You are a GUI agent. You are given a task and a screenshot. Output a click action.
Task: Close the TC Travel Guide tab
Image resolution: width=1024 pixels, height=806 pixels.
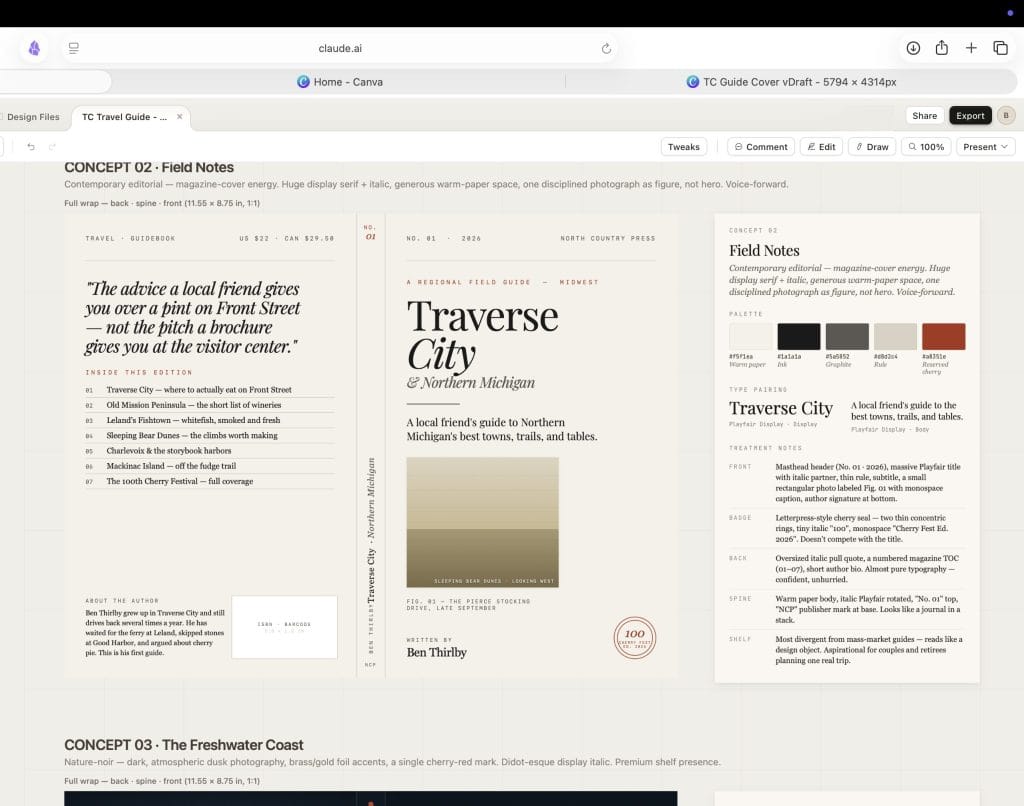point(180,117)
